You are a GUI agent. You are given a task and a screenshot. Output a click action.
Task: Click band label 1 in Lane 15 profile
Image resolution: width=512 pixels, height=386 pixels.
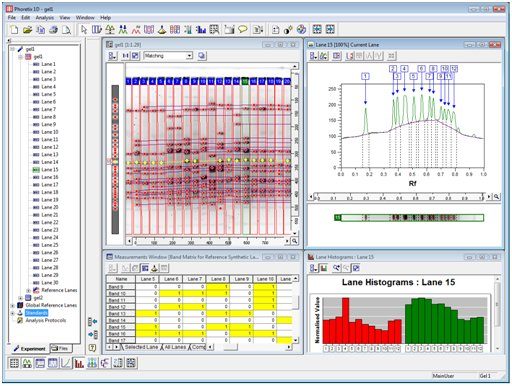[366, 76]
